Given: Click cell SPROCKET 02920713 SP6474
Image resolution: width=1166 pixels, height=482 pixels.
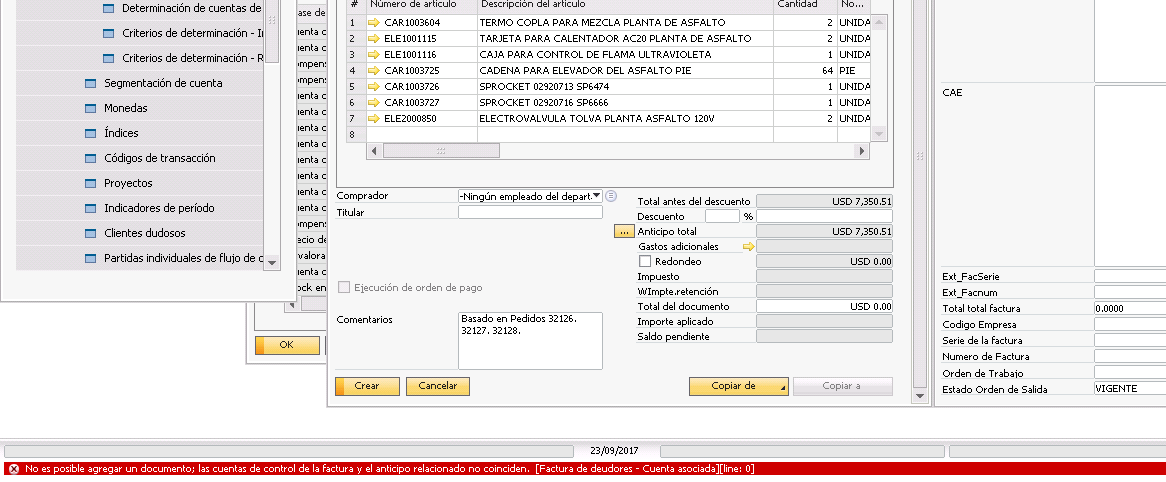Looking at the screenshot, I should coord(625,86).
